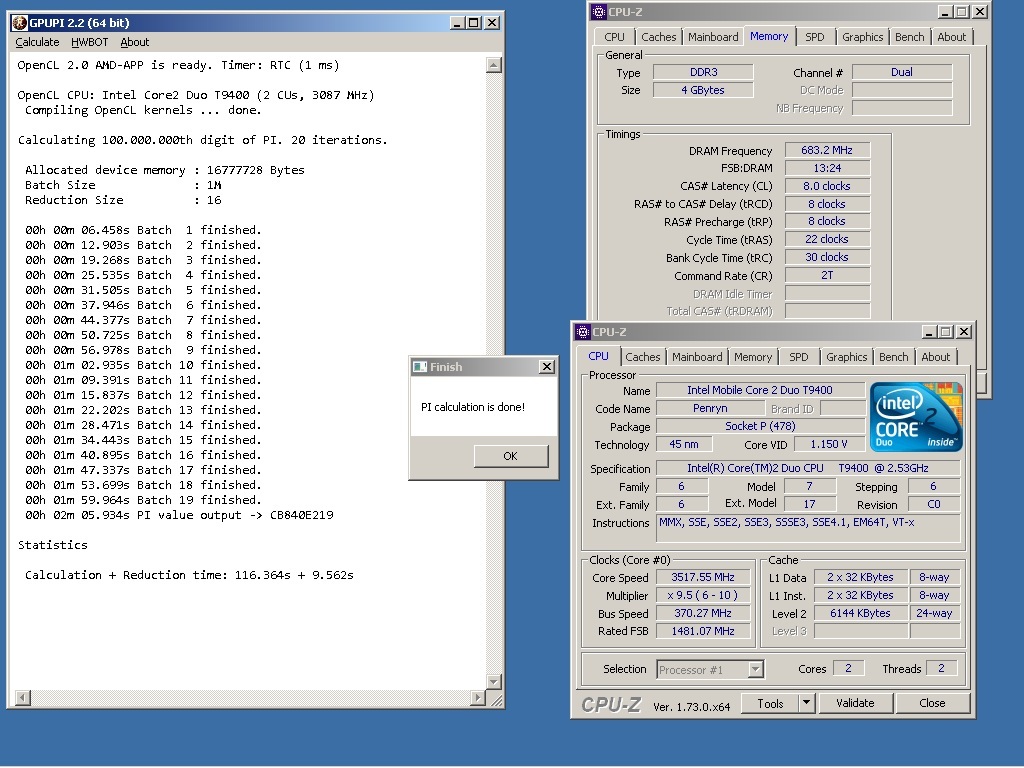Image resolution: width=1024 pixels, height=768 pixels.
Task: Click GPUPI vertical scrollbar down arrow
Action: (494, 681)
